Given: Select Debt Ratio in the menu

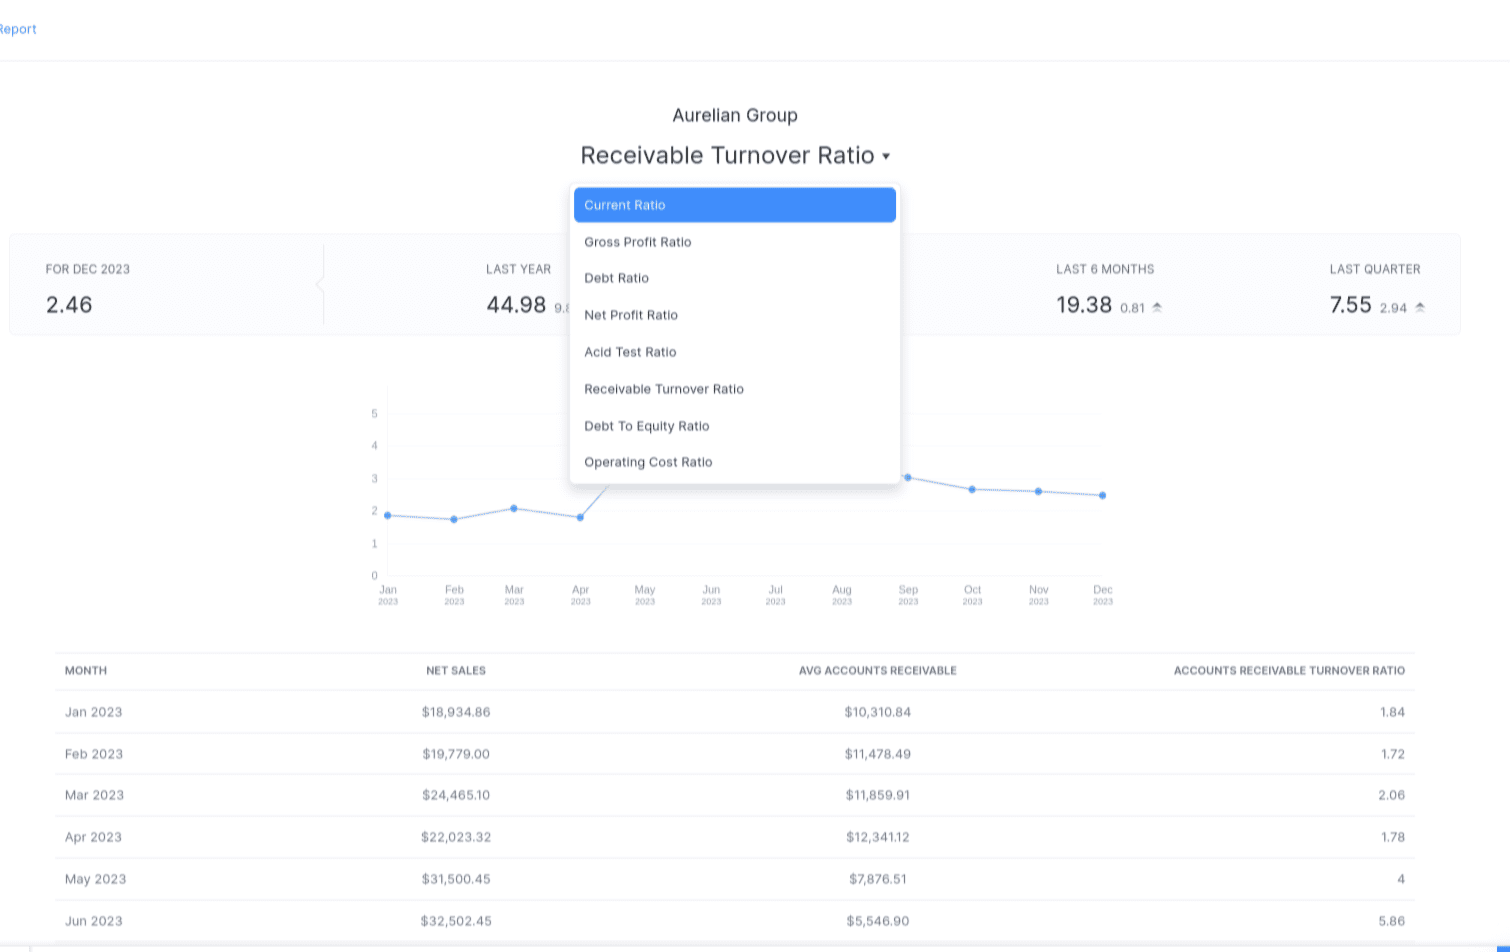Looking at the screenshot, I should coord(735,278).
